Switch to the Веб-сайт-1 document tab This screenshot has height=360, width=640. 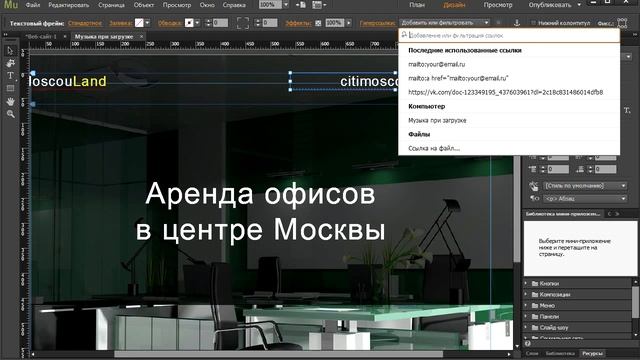tap(41, 37)
